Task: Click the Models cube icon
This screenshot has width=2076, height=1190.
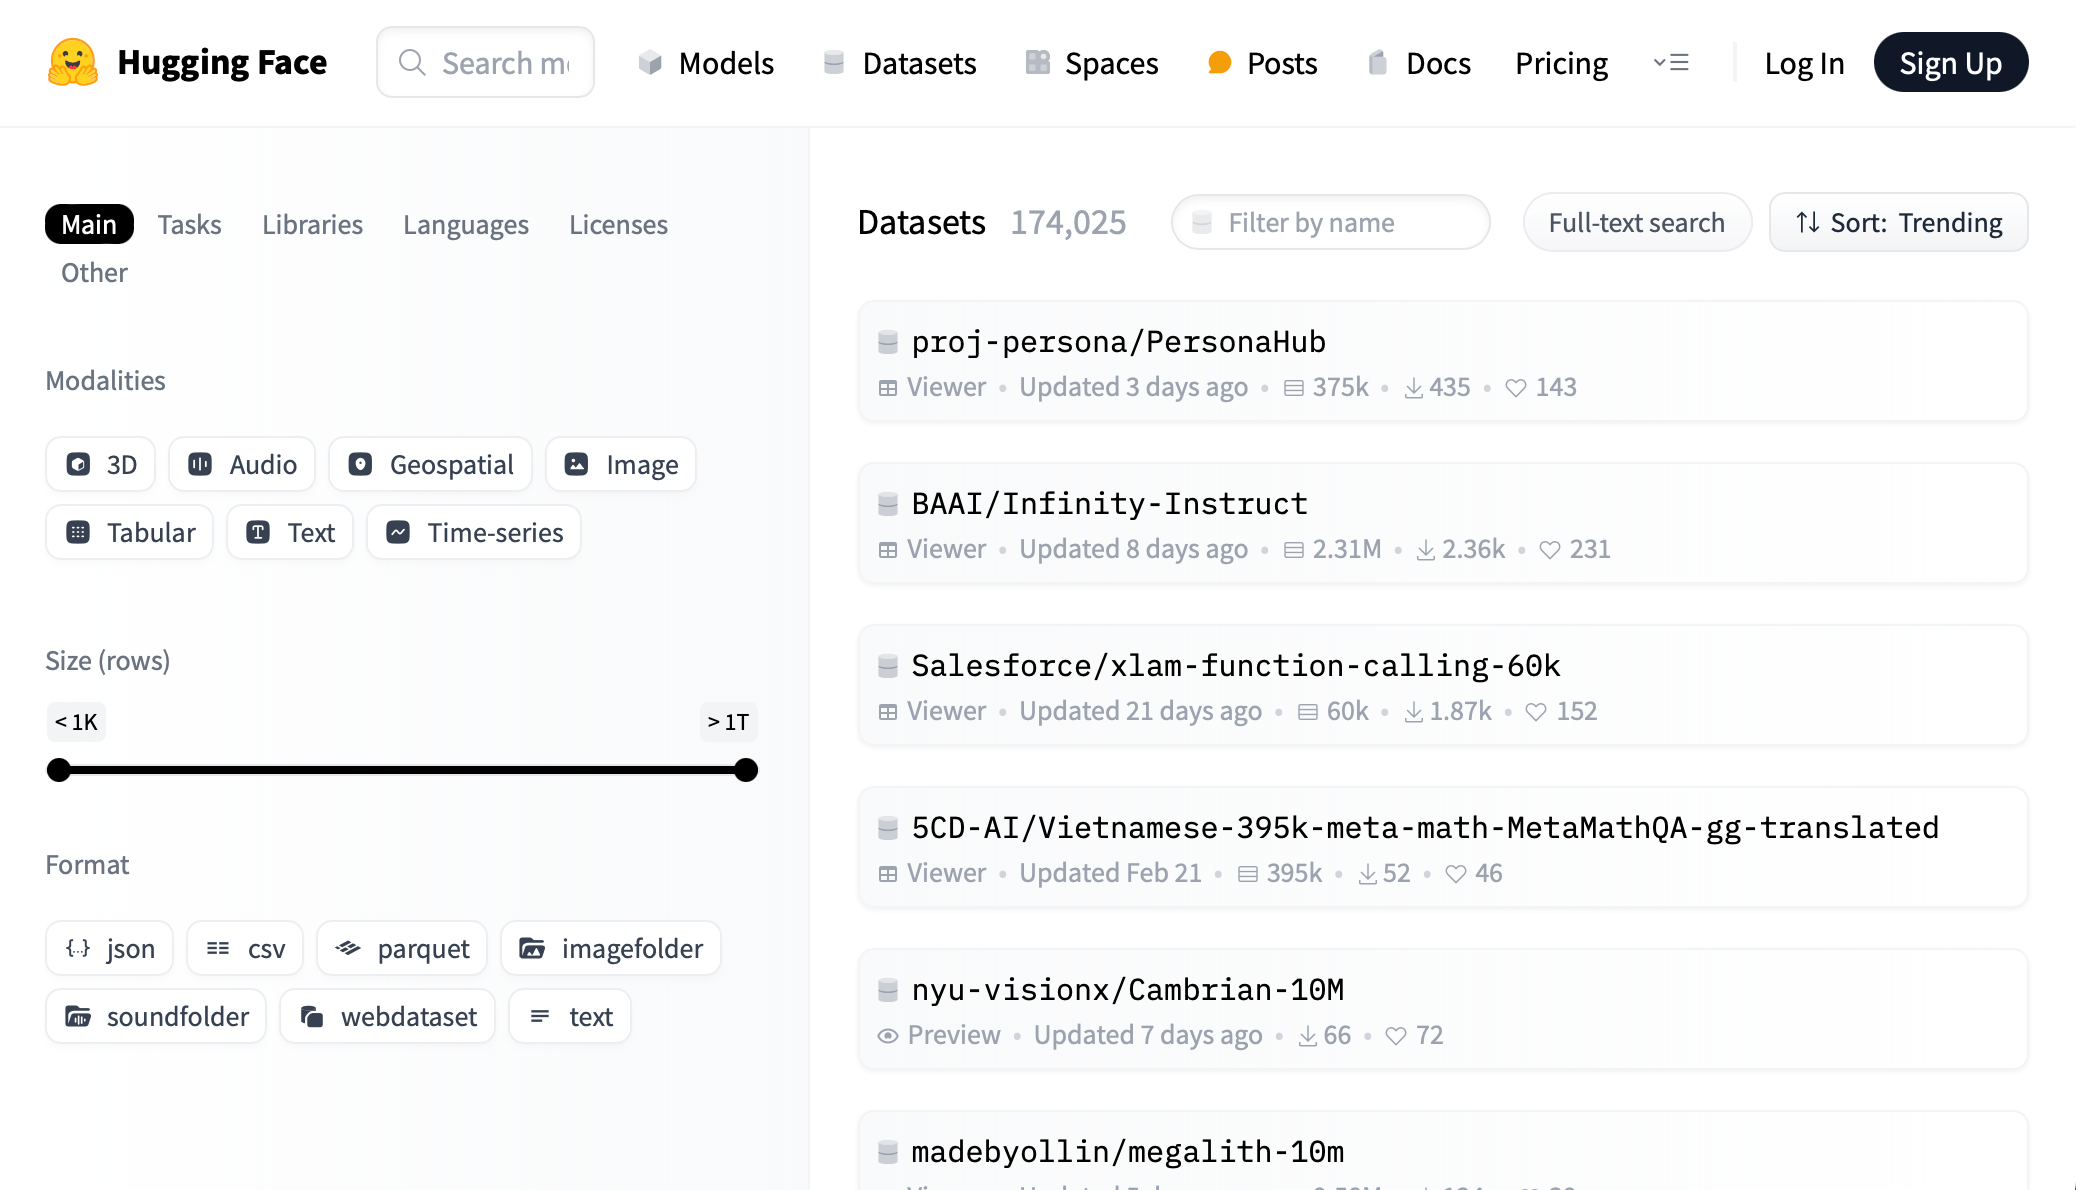Action: point(650,63)
